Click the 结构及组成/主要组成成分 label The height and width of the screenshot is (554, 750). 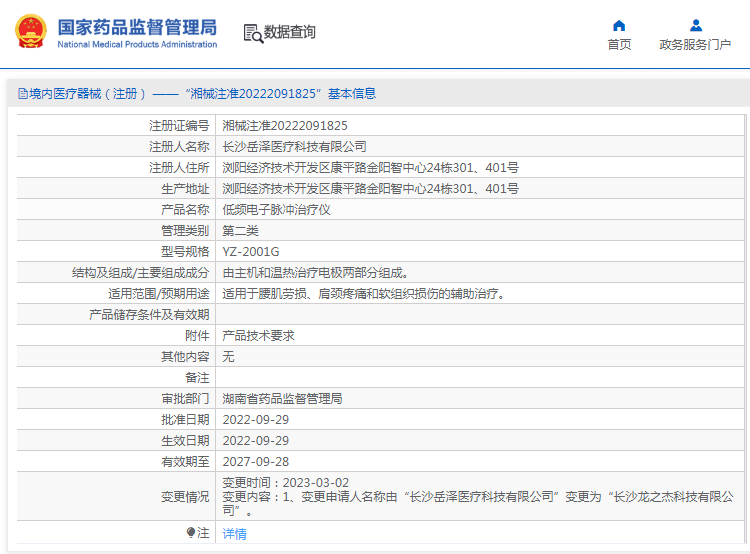(141, 273)
